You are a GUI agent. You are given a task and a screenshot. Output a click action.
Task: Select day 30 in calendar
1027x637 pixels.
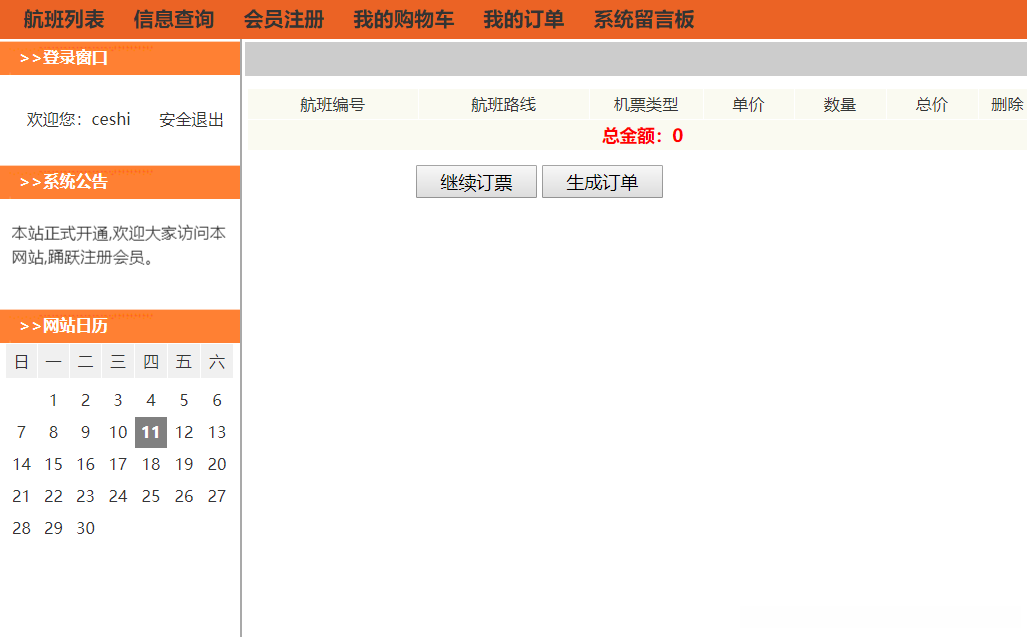85,528
